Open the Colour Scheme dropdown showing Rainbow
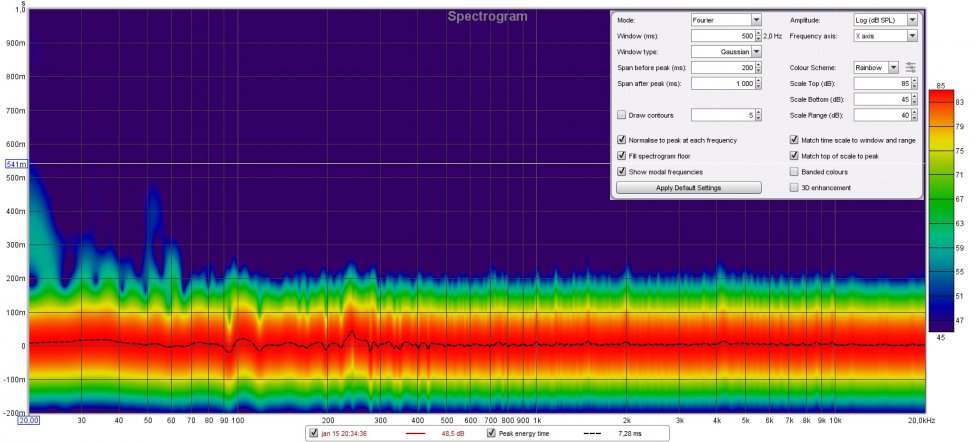The width and height of the screenshot is (975, 442). tap(876, 68)
